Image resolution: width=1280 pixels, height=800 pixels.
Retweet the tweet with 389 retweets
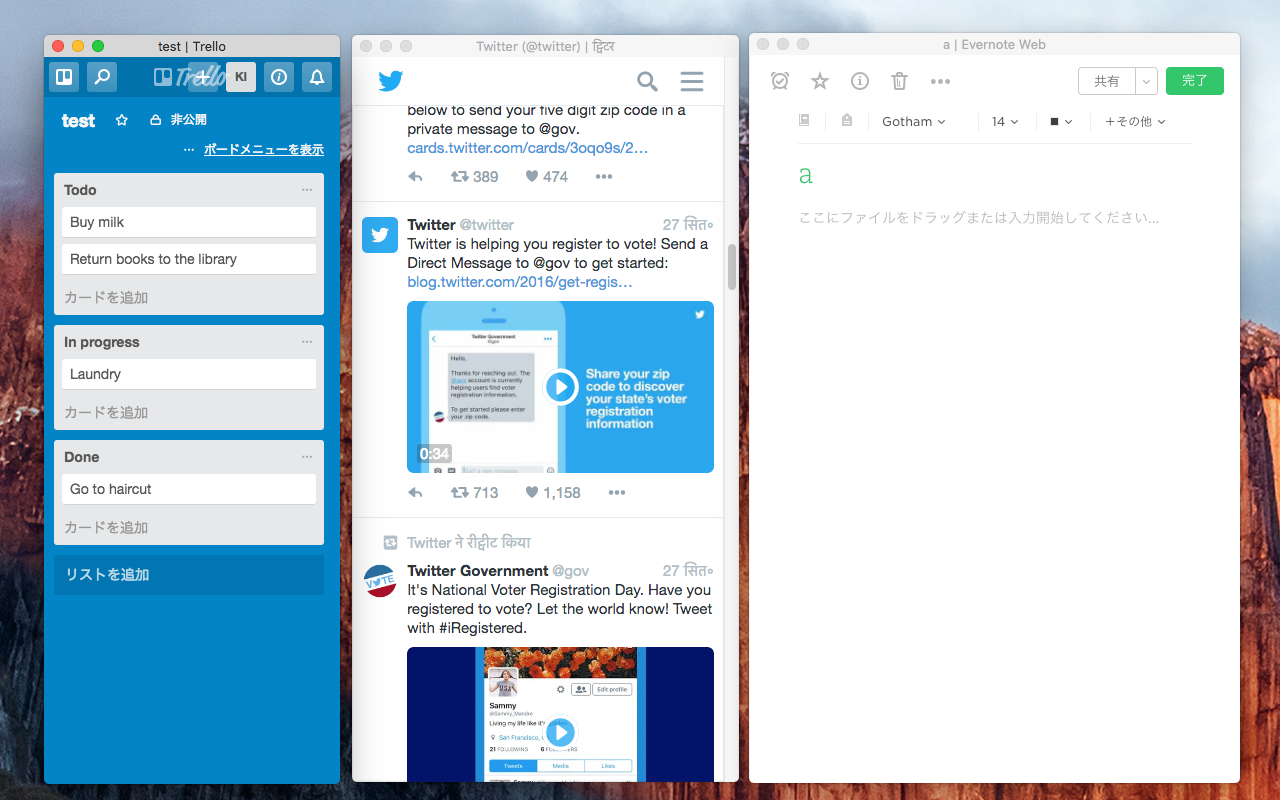[474, 176]
